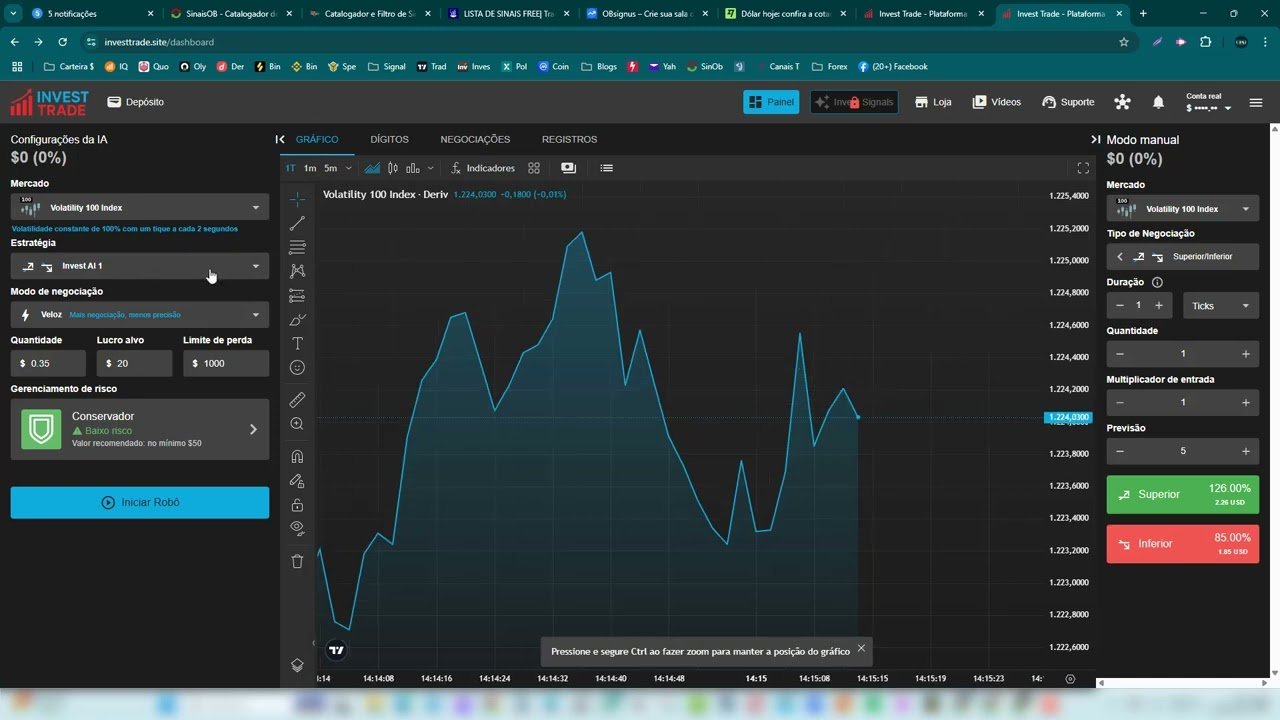Viewport: 1280px width, 720px height.
Task: Decrease Previsão with minus button
Action: click(x=1120, y=451)
